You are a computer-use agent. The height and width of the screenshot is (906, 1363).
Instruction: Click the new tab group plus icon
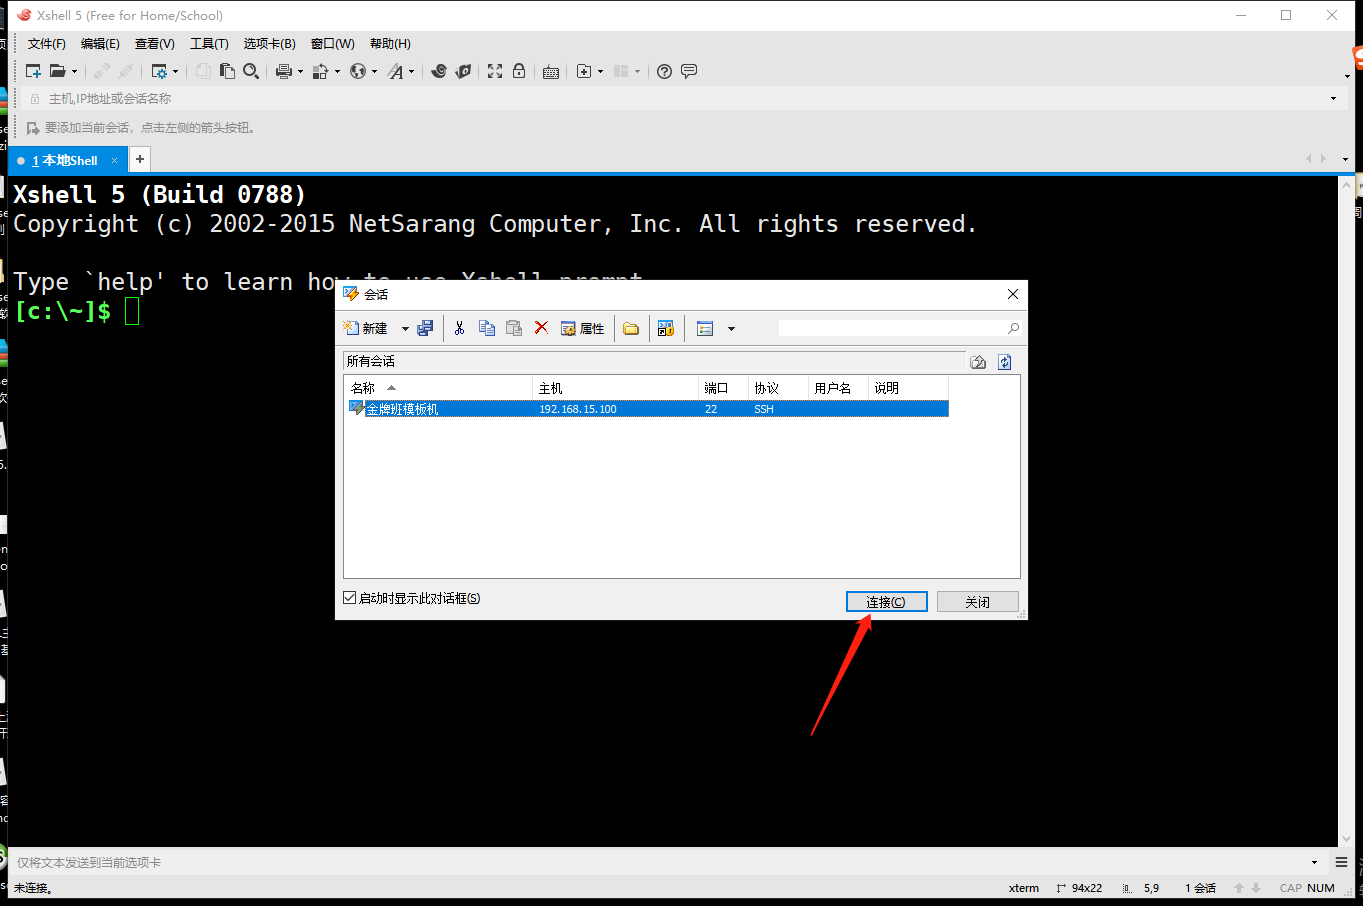[x=584, y=71]
